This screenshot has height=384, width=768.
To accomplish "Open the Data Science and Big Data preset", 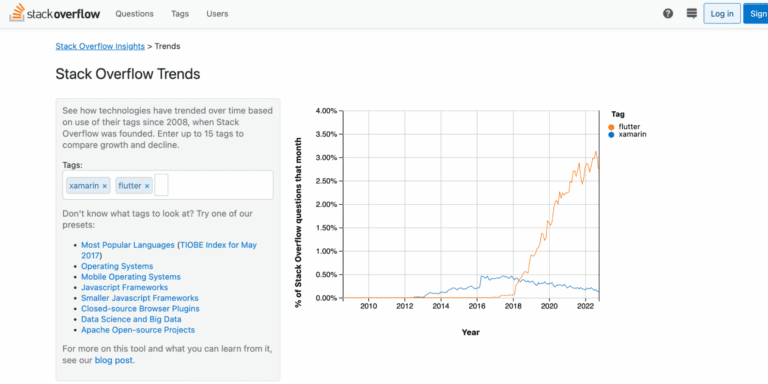I will tap(131, 319).
